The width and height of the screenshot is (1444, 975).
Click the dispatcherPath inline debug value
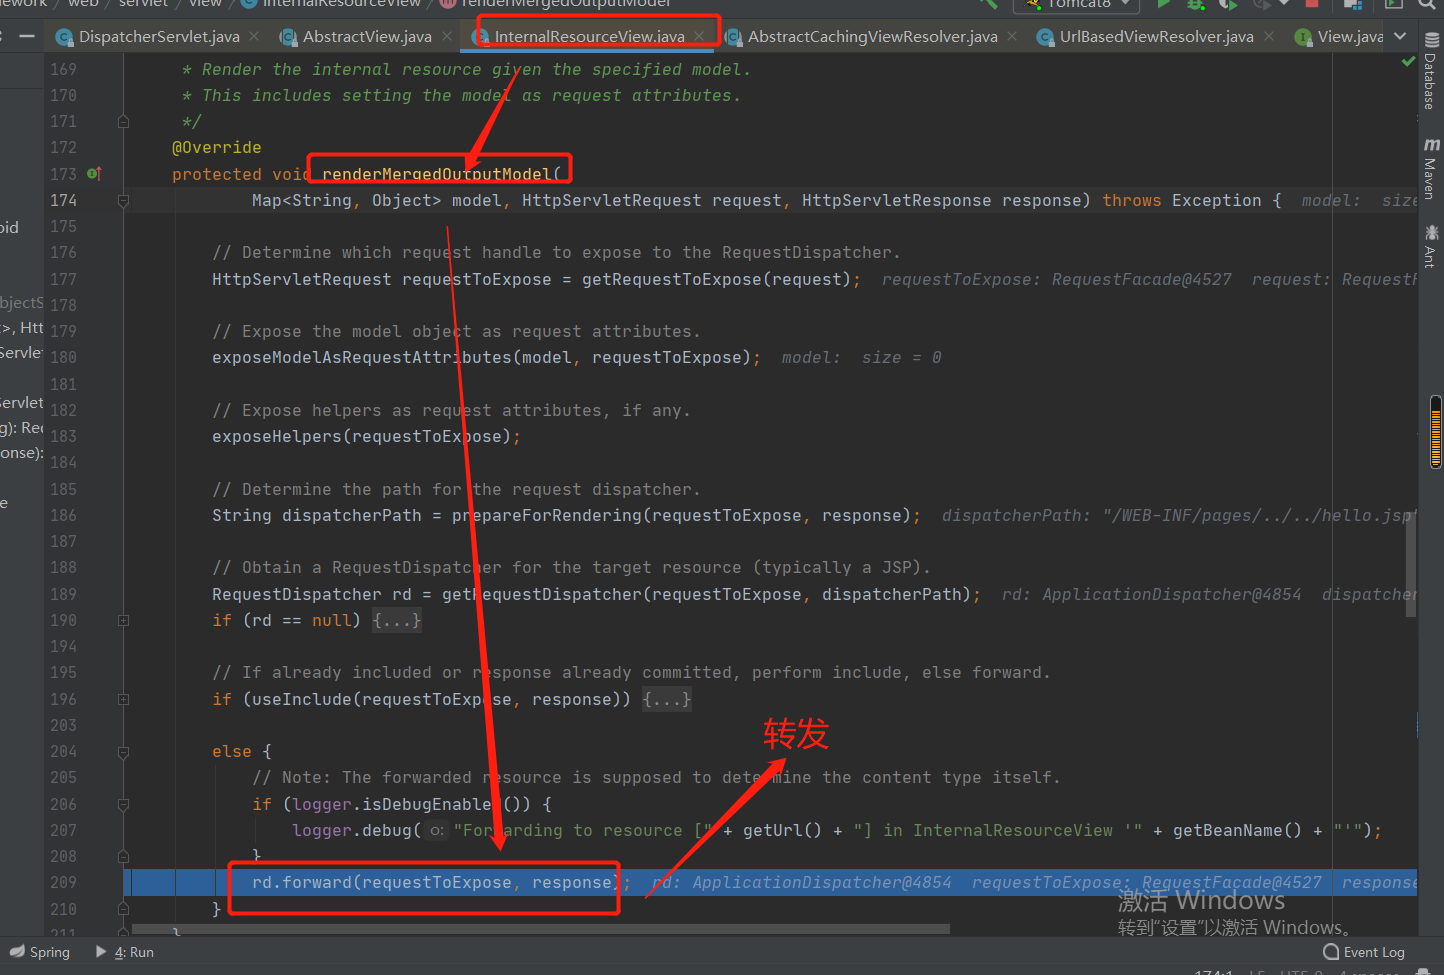pyautogui.click(x=1178, y=516)
